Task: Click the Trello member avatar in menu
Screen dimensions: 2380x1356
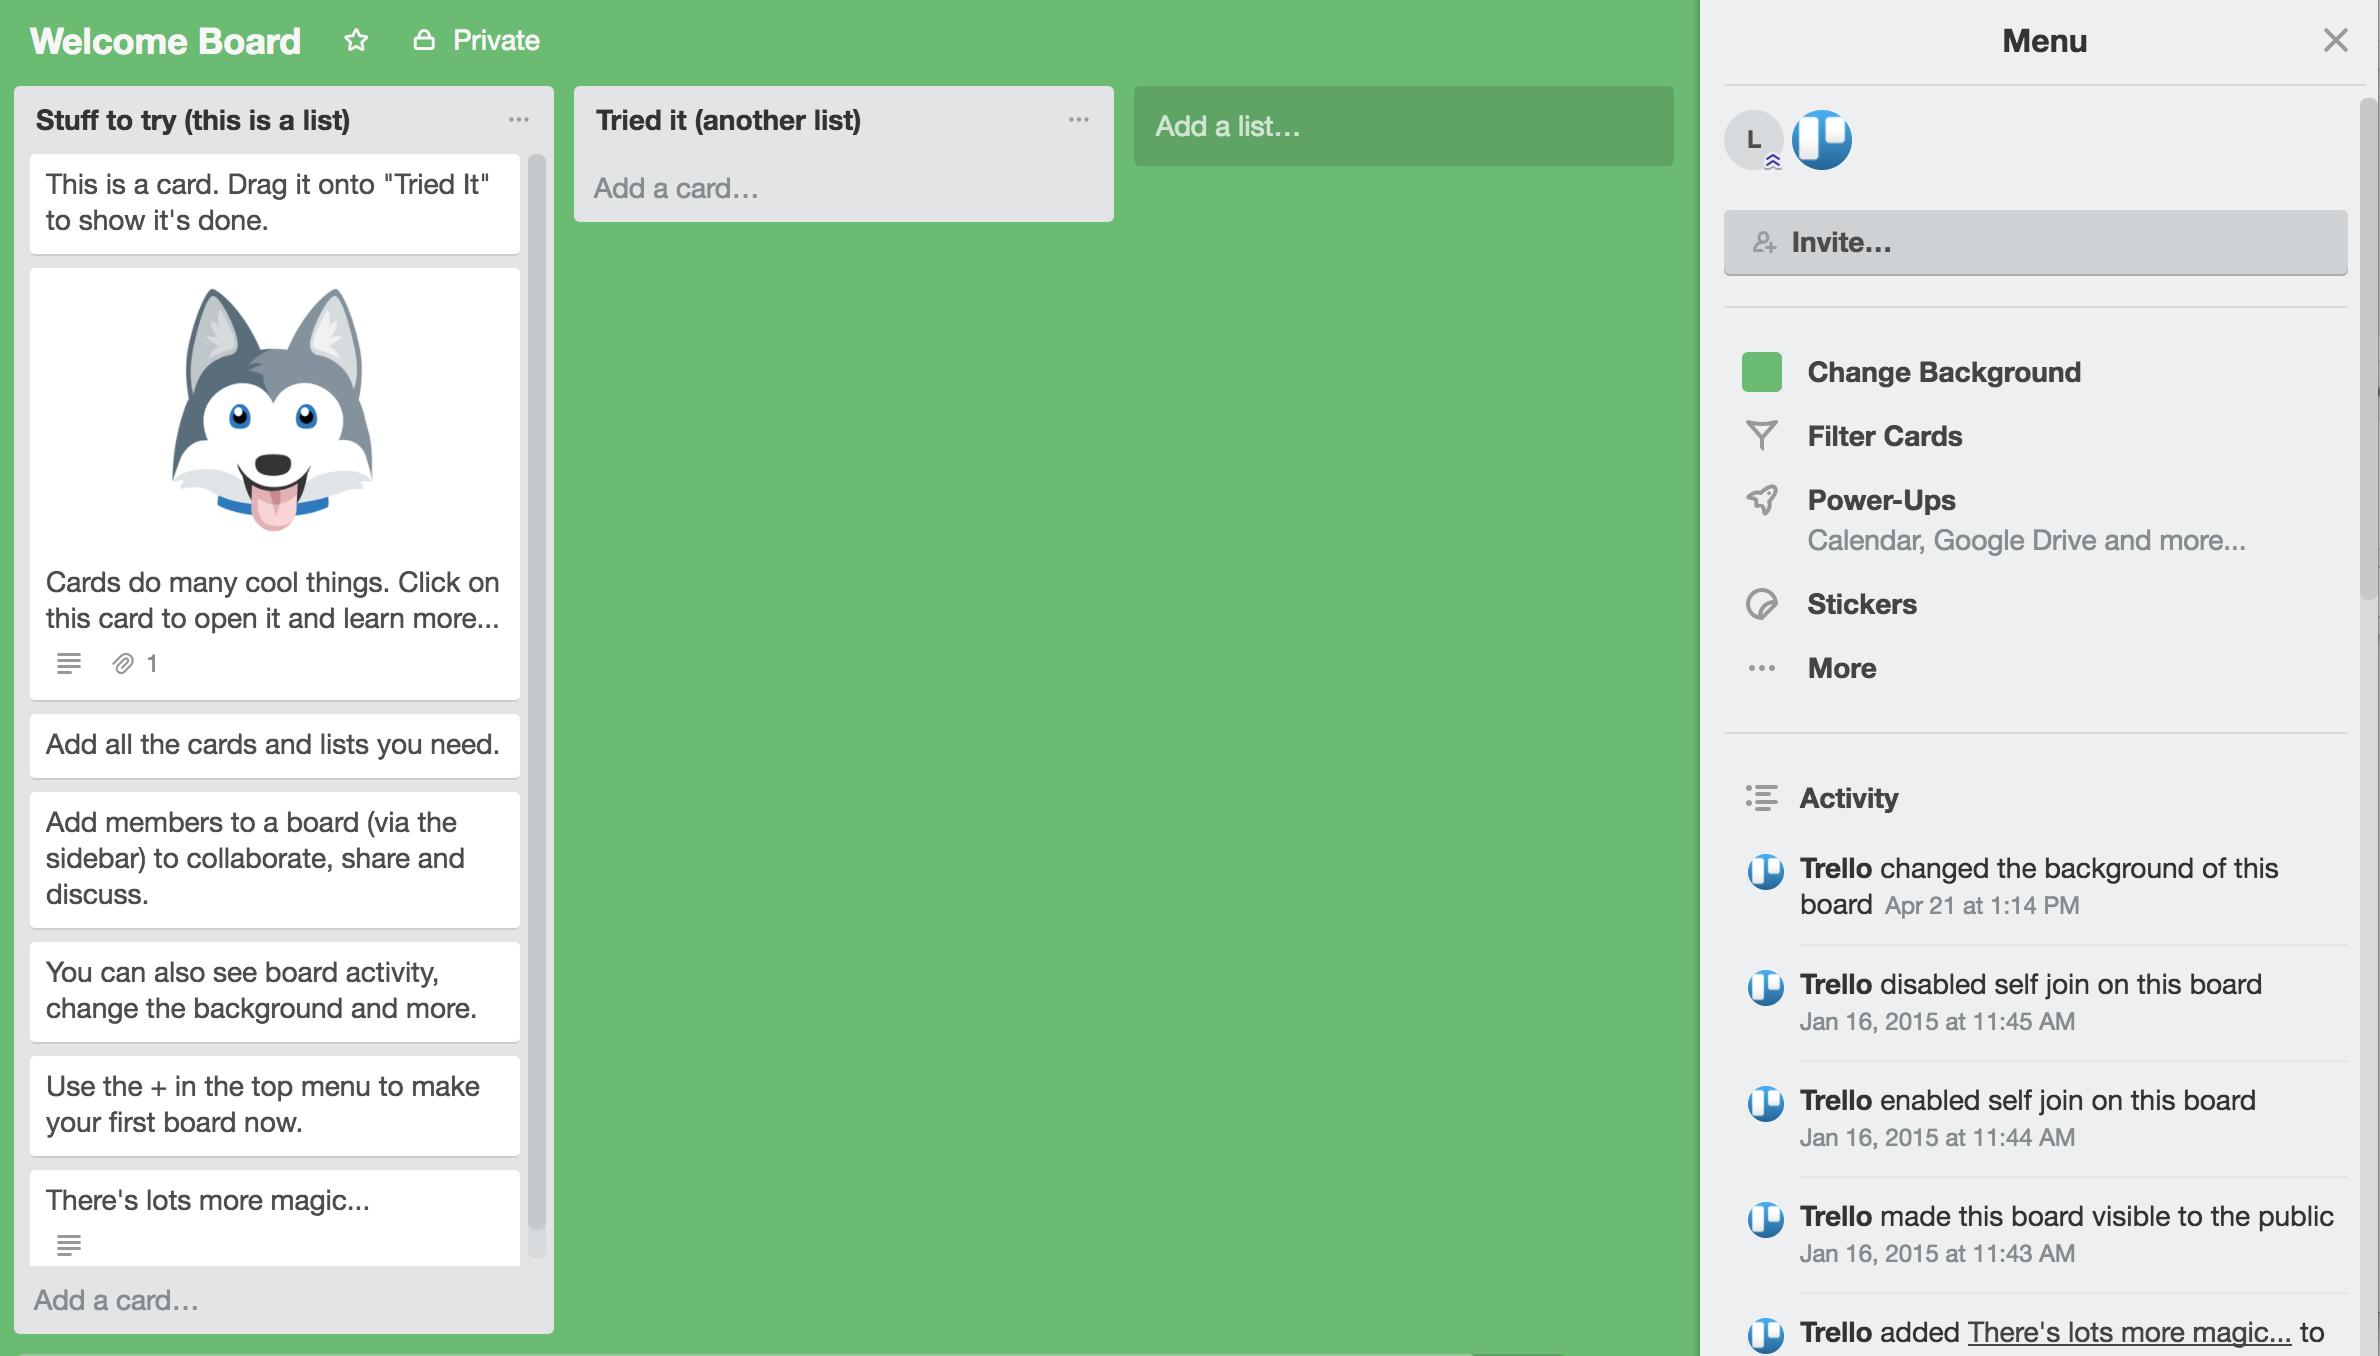Action: click(1821, 140)
